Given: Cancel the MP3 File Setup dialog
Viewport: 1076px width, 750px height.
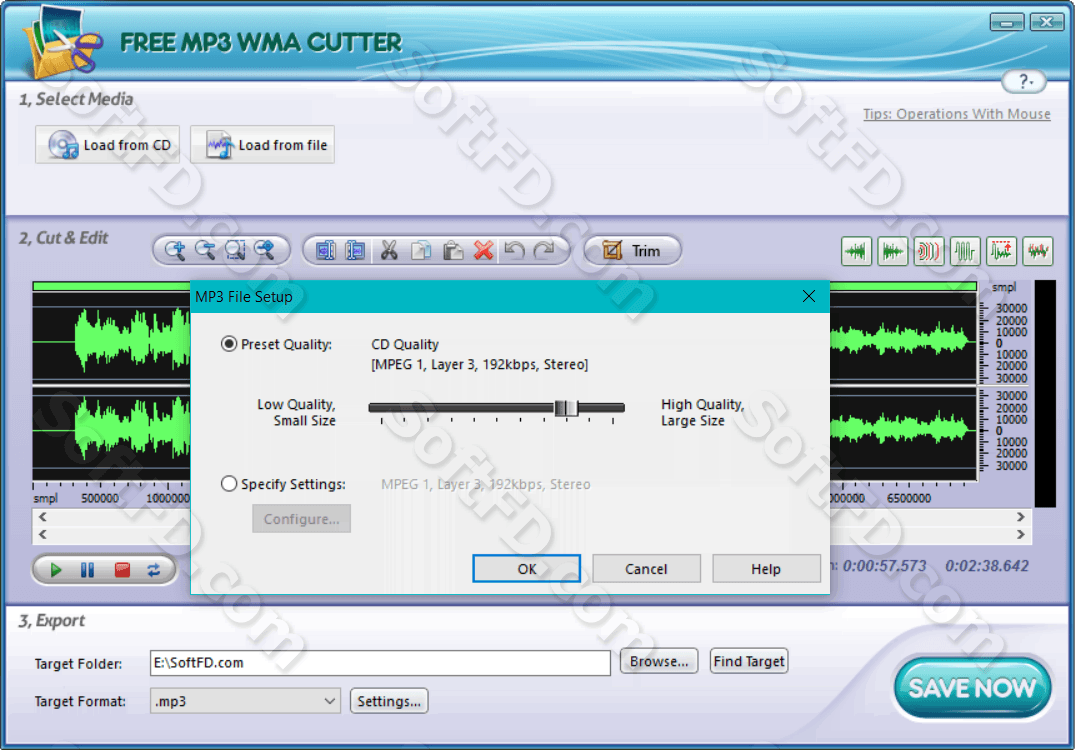Looking at the screenshot, I should click(x=646, y=569).
